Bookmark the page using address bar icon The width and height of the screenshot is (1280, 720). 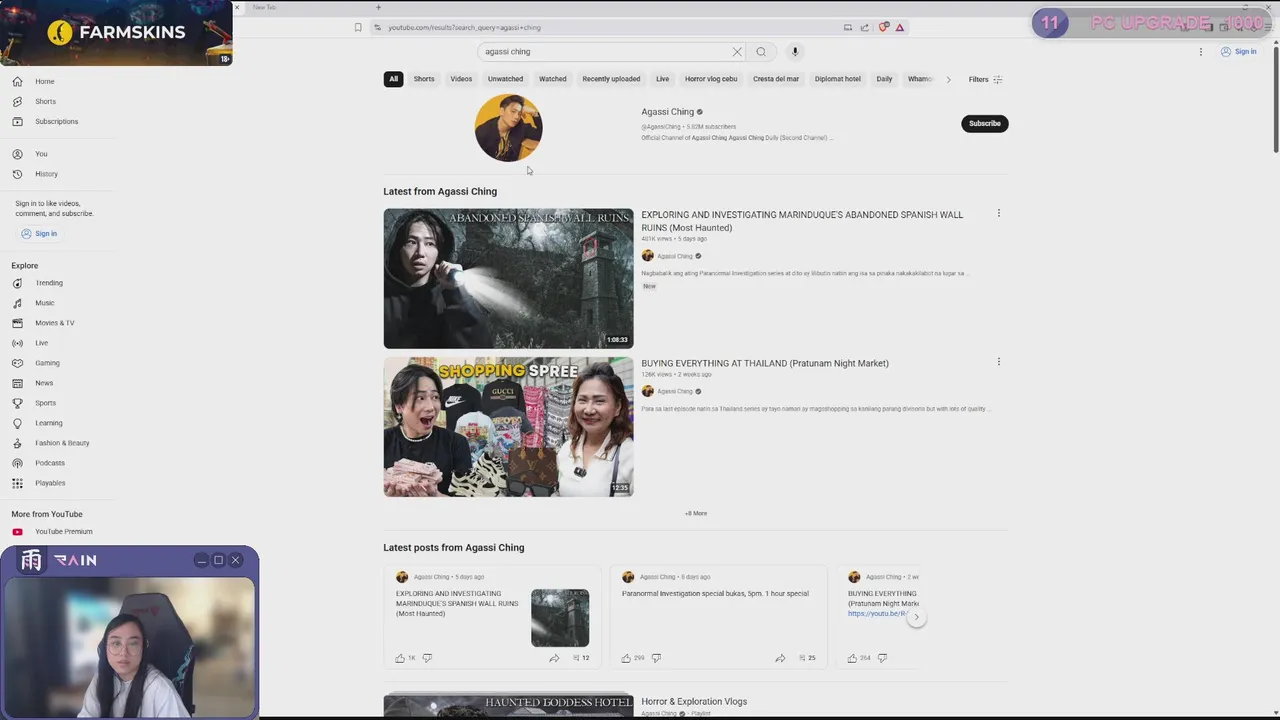point(358,28)
